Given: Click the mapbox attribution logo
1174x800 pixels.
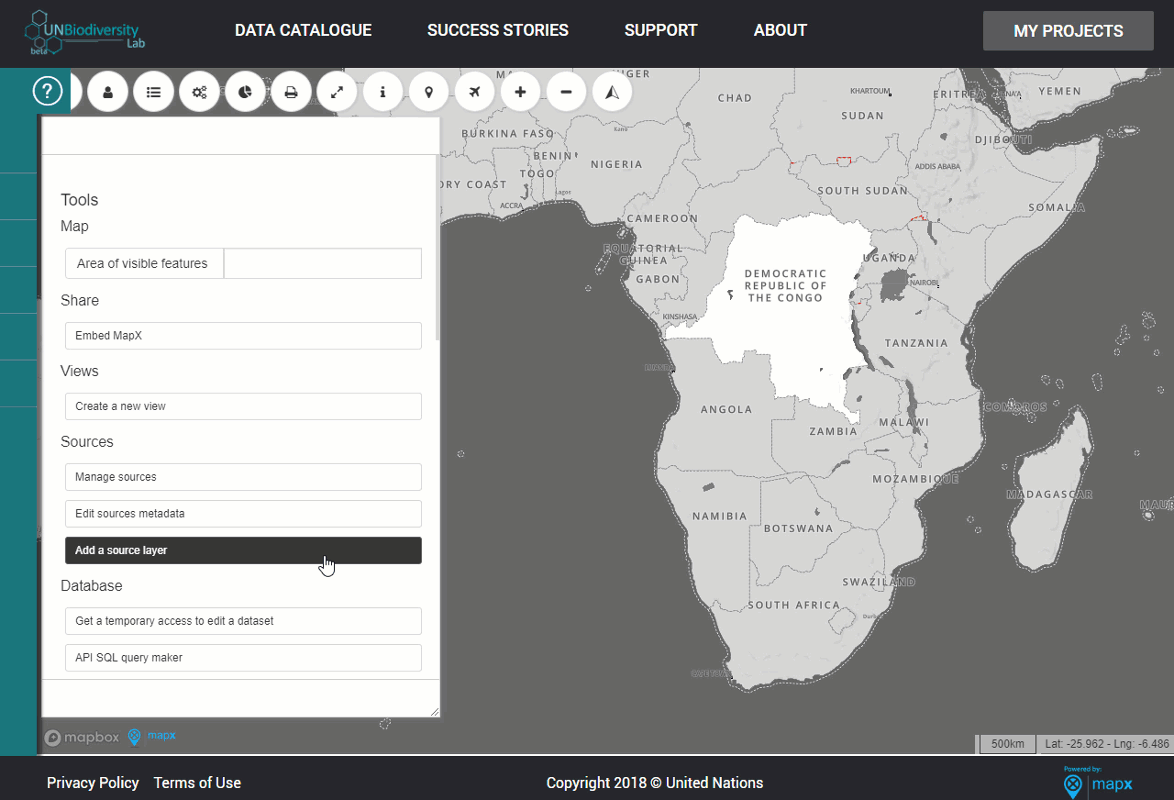Looking at the screenshot, I should coord(82,738).
